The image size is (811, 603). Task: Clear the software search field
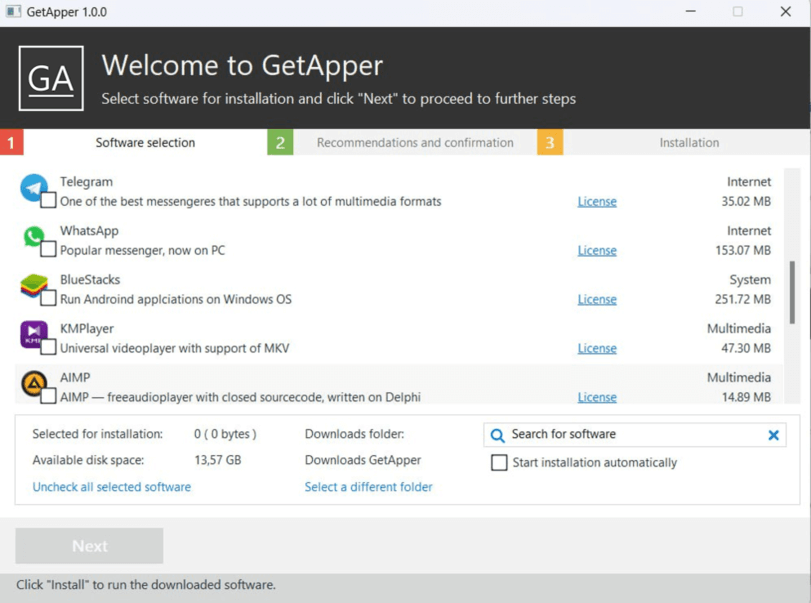coord(773,435)
